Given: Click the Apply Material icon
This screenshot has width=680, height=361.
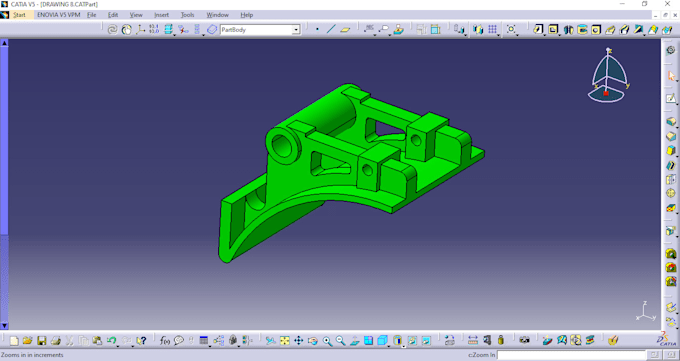Looking at the screenshot, I should click(612, 341).
